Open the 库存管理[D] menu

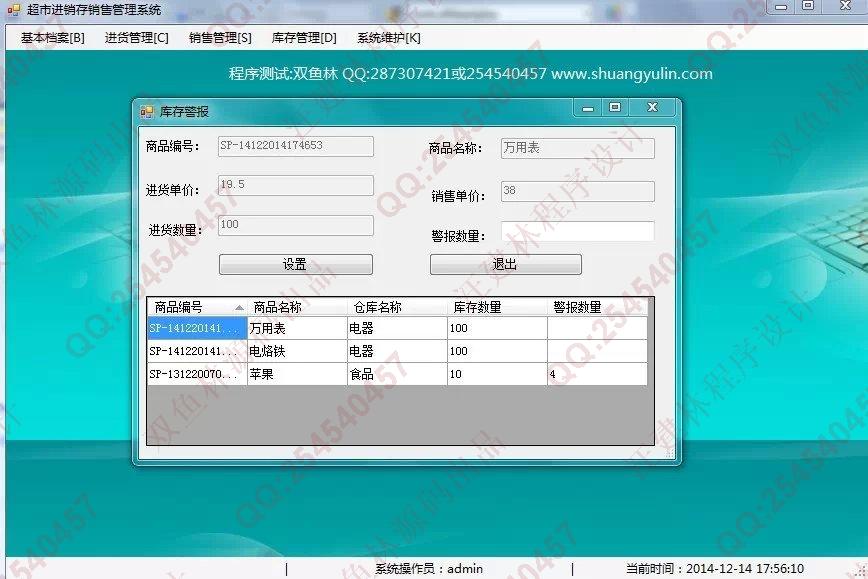[x=304, y=38]
